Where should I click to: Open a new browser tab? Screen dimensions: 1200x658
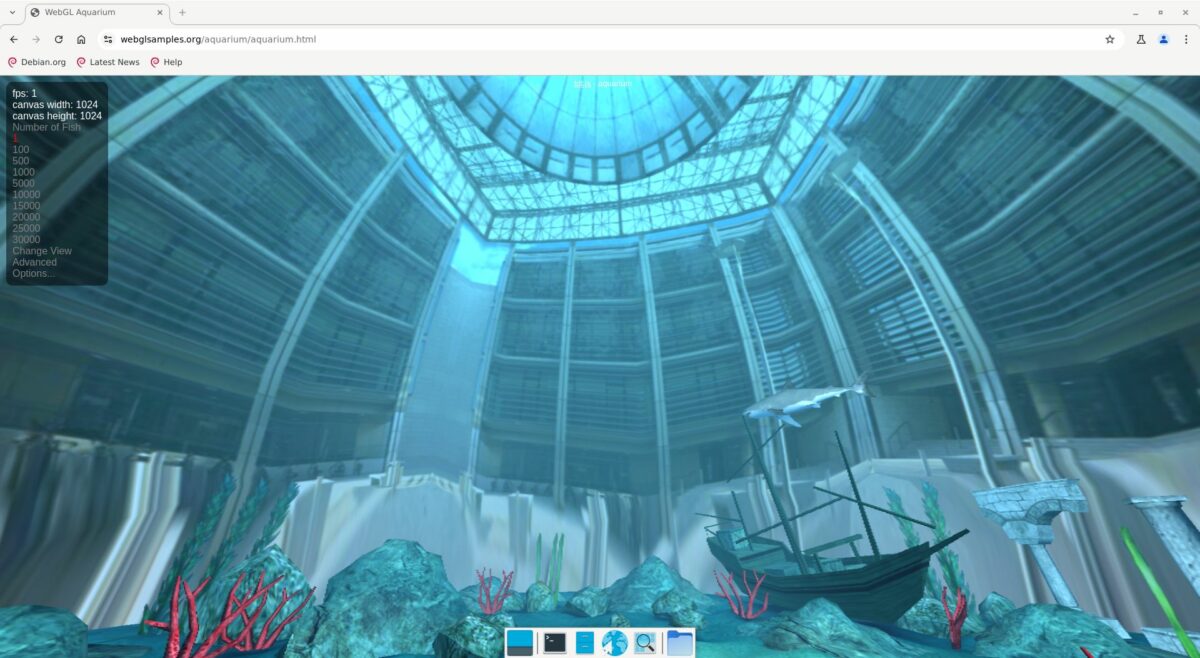182,12
